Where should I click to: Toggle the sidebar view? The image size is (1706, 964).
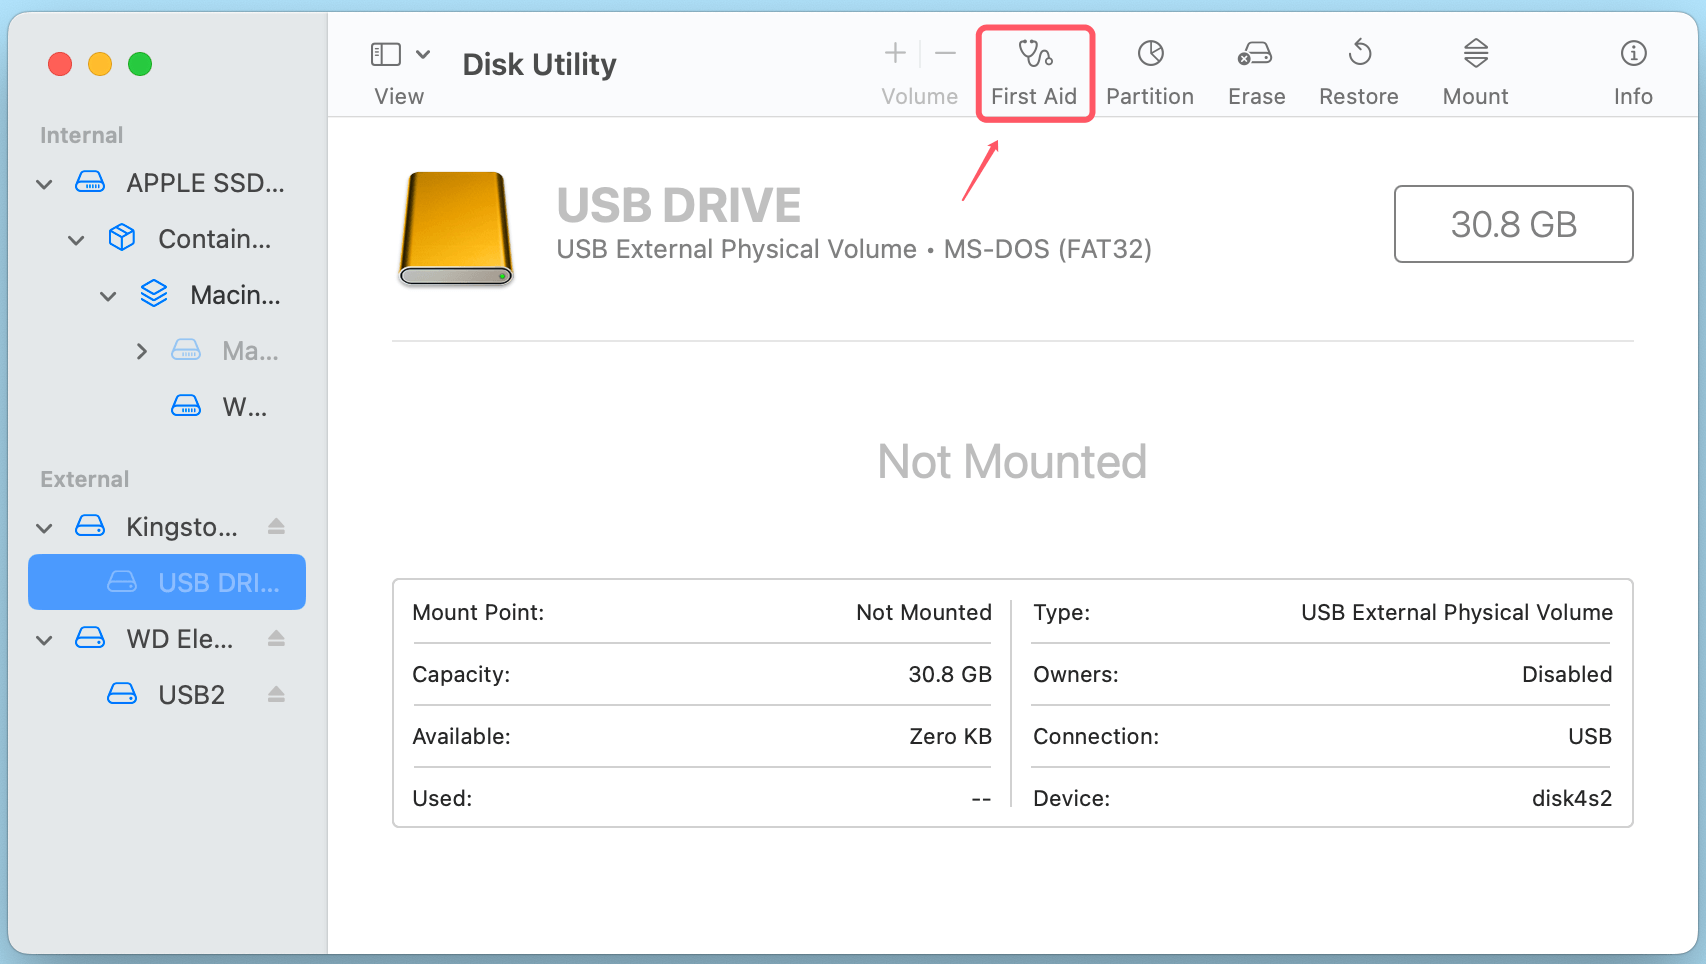(x=385, y=54)
